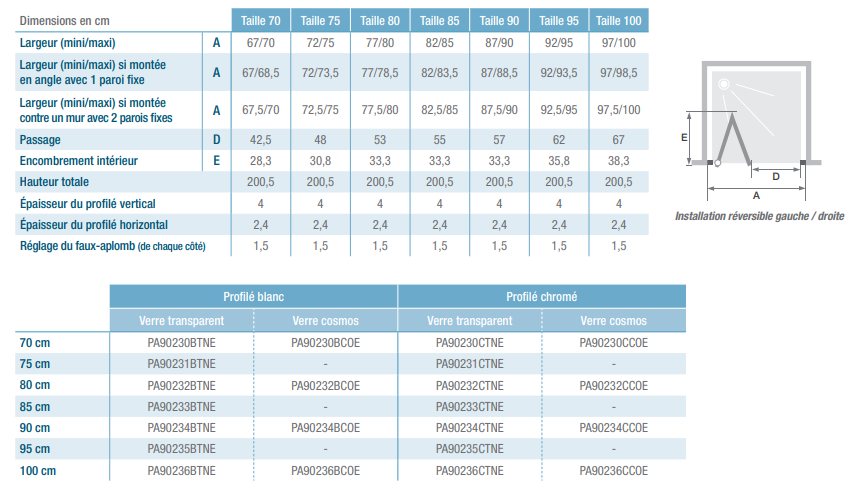Select reference PA90236CCOE
The image size is (853, 489).
click(614, 471)
